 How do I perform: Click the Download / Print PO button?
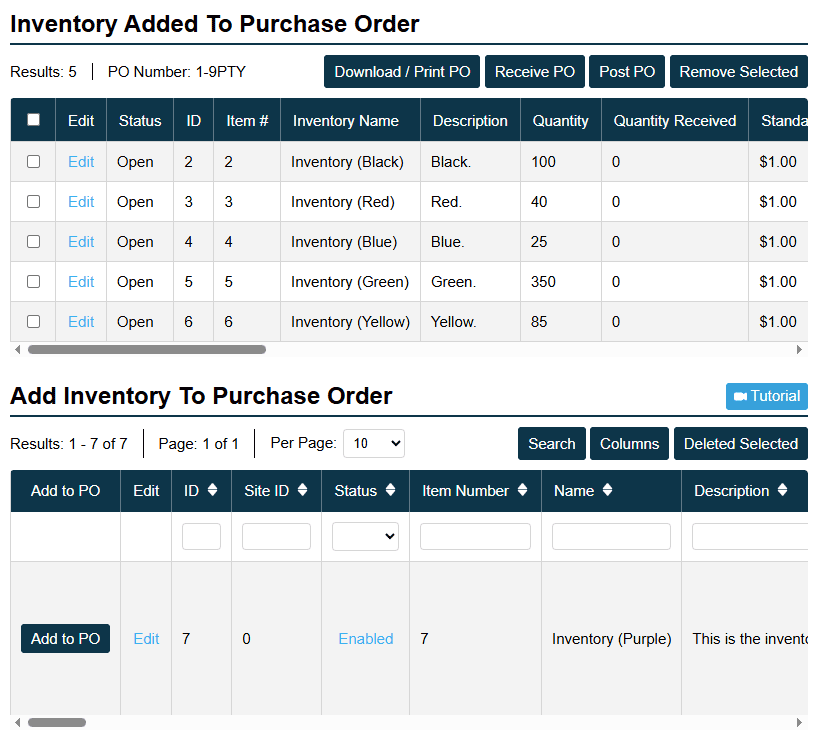(x=402, y=71)
